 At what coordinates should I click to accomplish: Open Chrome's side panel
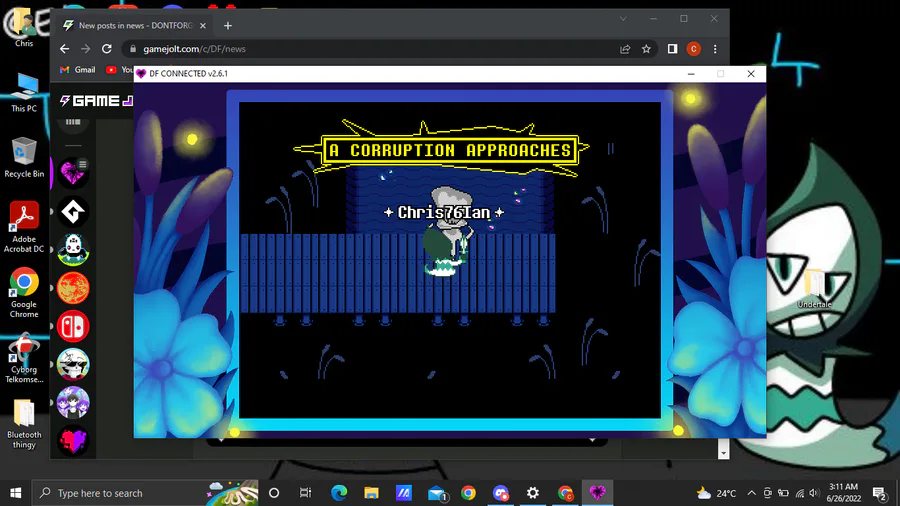(672, 49)
